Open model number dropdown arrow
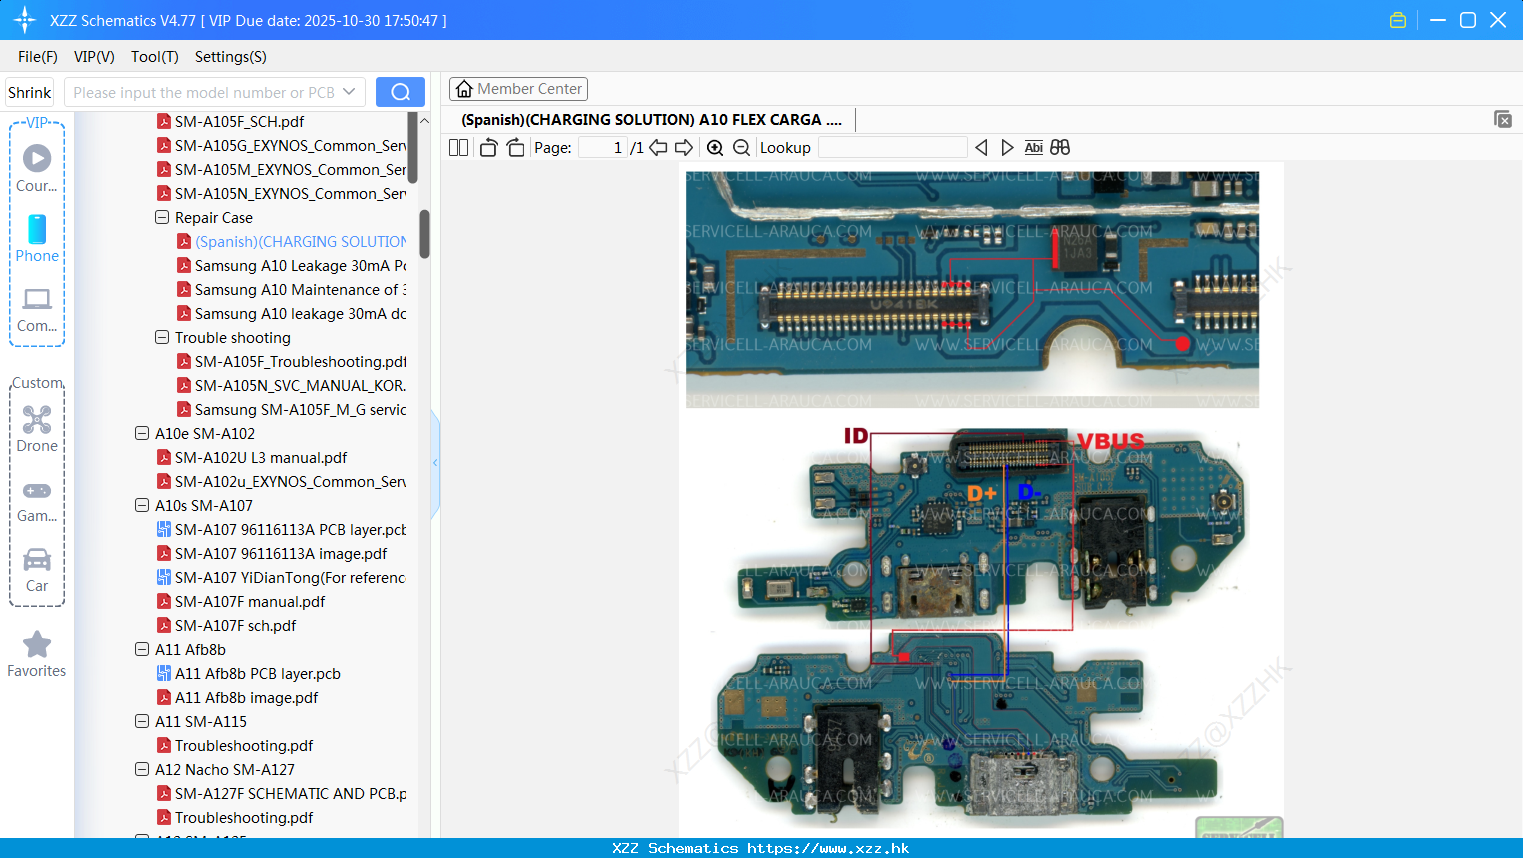1523x858 pixels. 349,92
